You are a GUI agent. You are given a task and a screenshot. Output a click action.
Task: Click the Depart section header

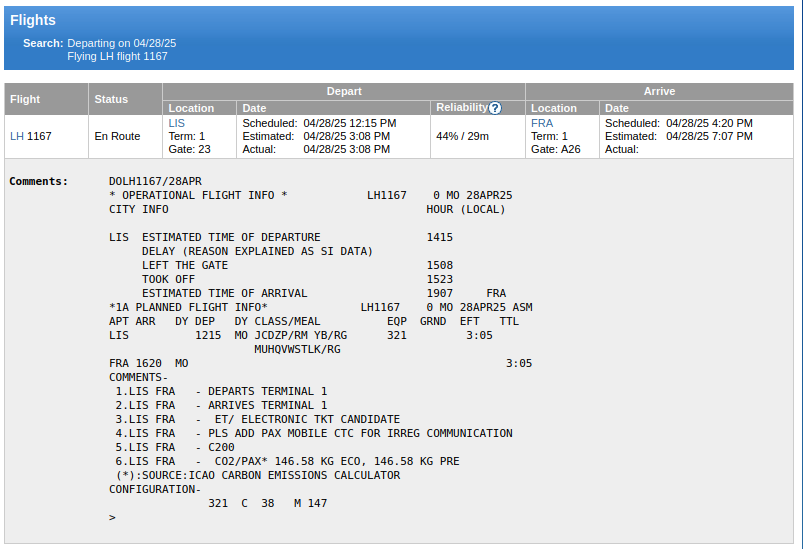click(344, 91)
